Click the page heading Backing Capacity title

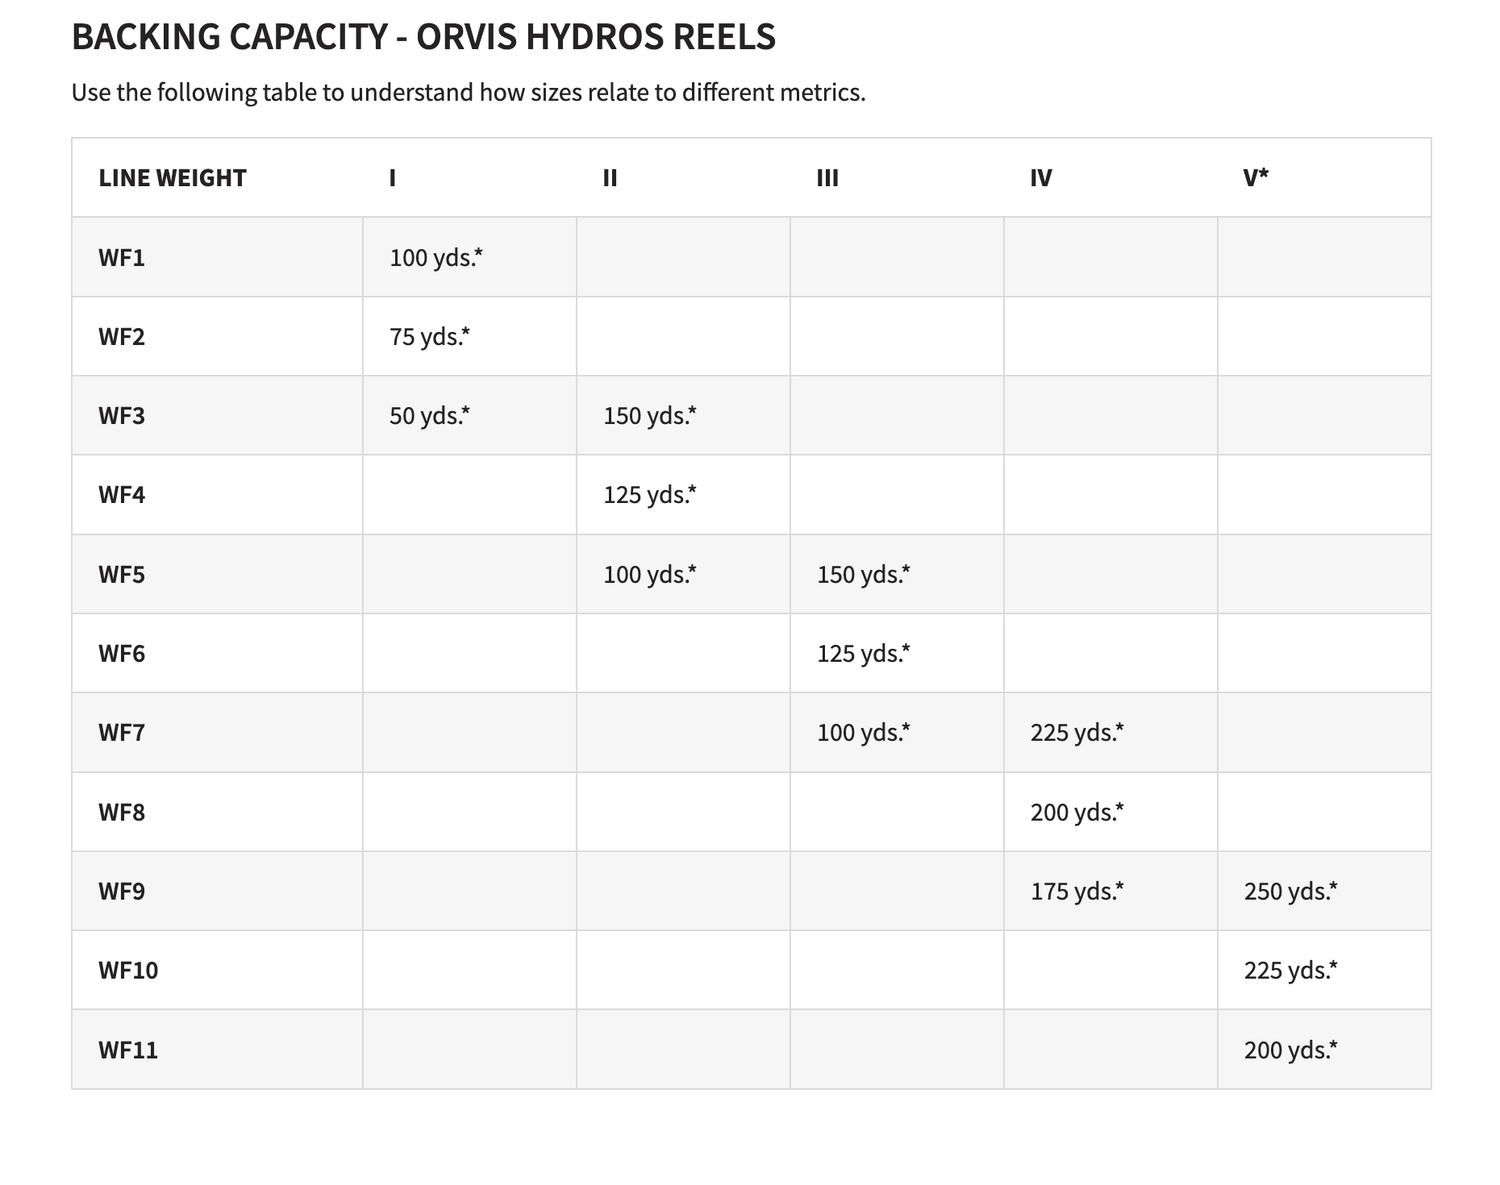click(x=423, y=37)
